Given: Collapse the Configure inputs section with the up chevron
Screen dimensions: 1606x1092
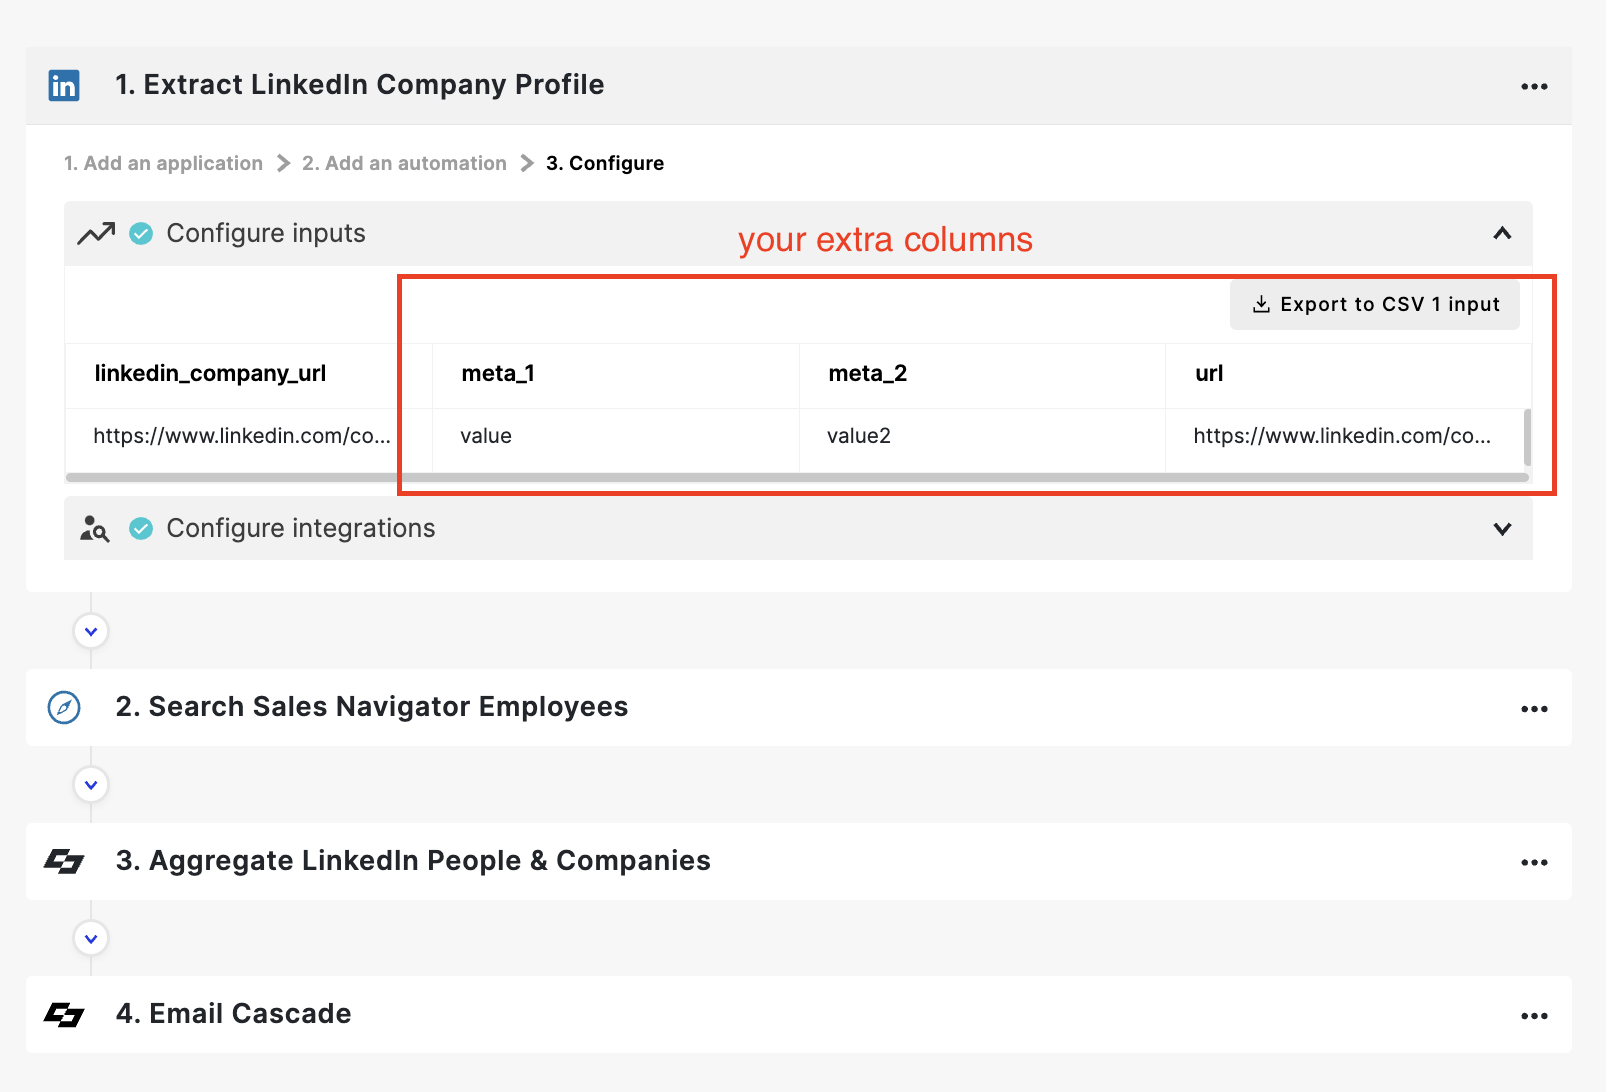Looking at the screenshot, I should tap(1502, 233).
